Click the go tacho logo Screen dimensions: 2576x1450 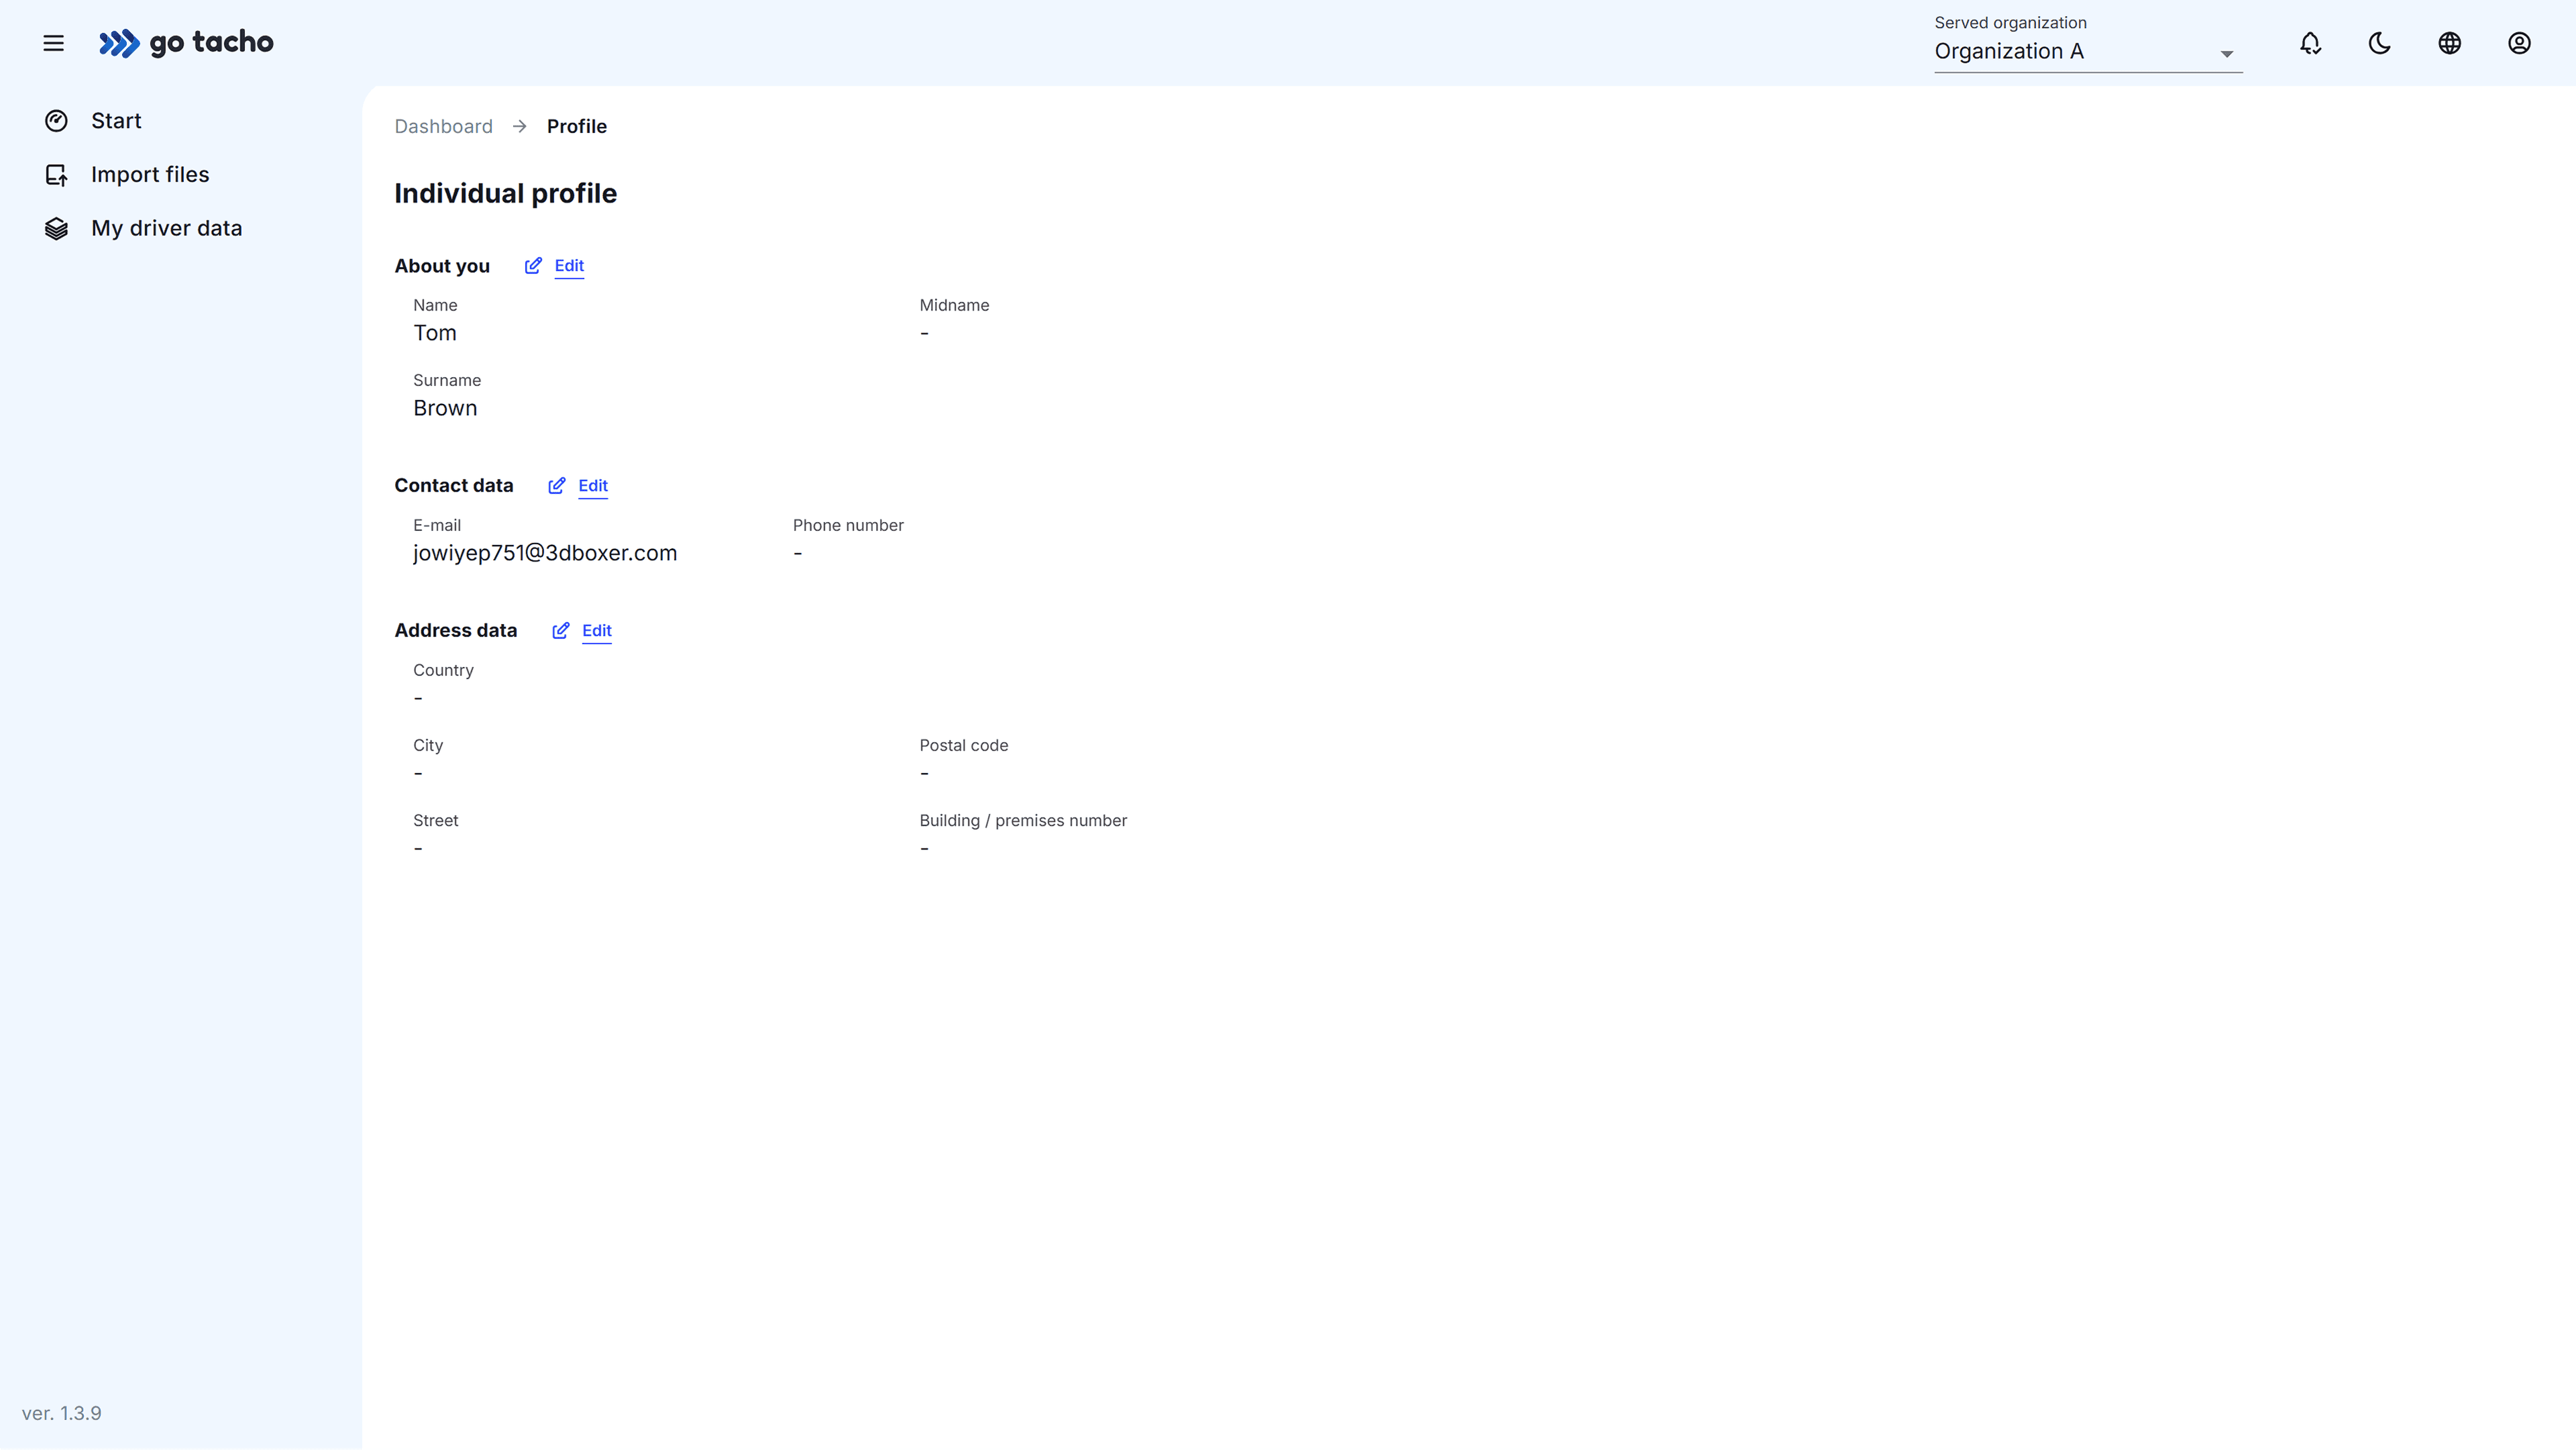point(186,43)
